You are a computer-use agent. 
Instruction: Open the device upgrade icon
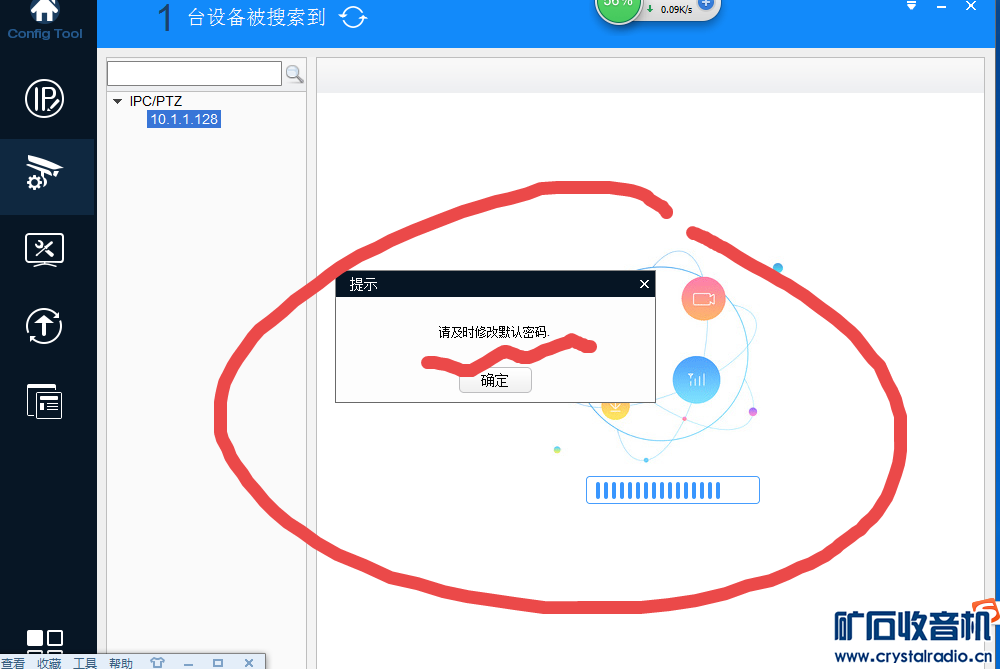(44, 326)
